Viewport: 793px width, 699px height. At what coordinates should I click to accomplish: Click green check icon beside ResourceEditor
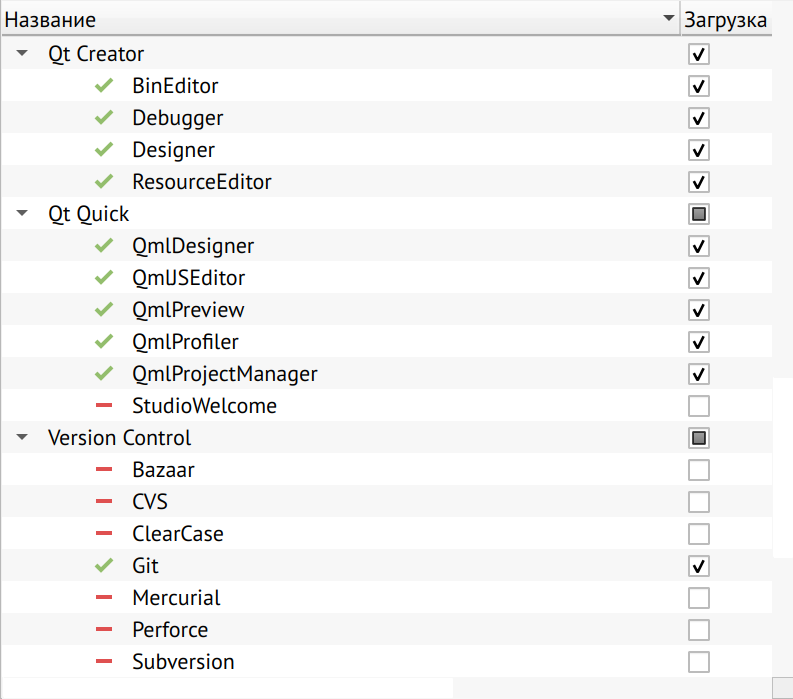coord(104,181)
